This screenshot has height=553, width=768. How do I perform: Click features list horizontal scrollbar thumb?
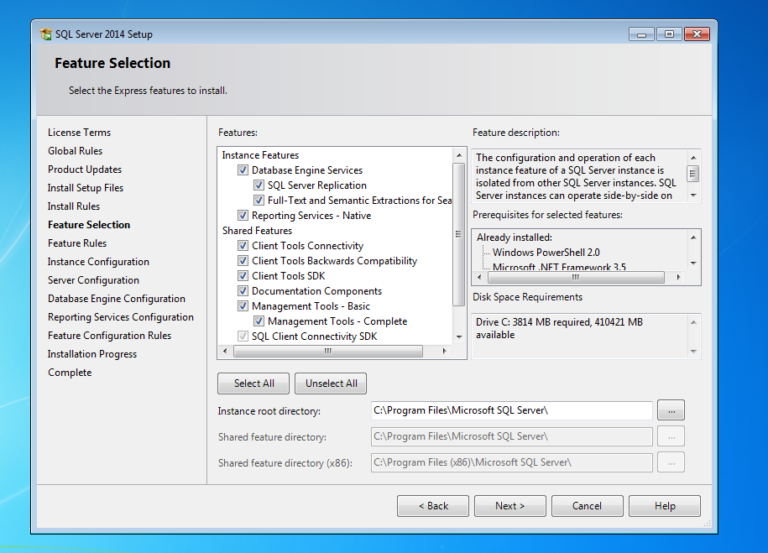(328, 351)
